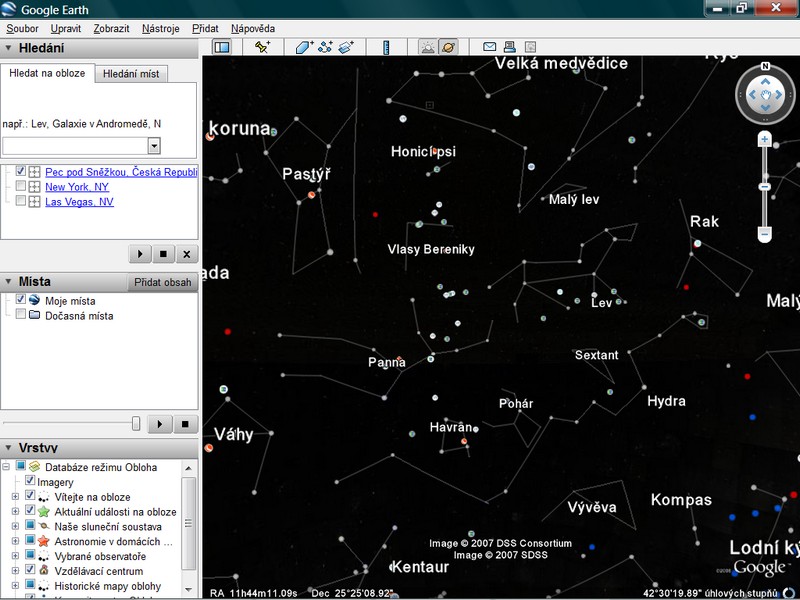Click the zoom slider handle
The height and width of the screenshot is (600, 800).
pyautogui.click(x=764, y=187)
